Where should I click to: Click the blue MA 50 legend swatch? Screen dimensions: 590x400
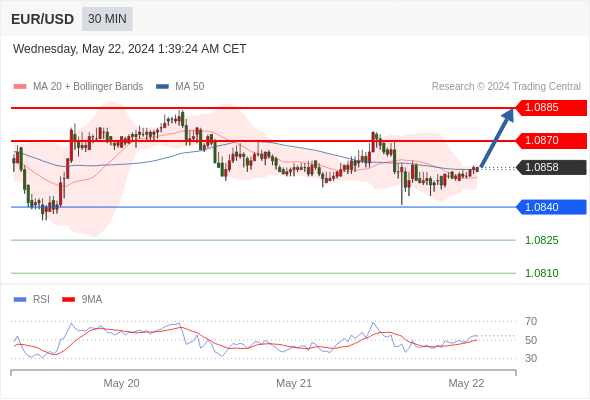point(162,87)
